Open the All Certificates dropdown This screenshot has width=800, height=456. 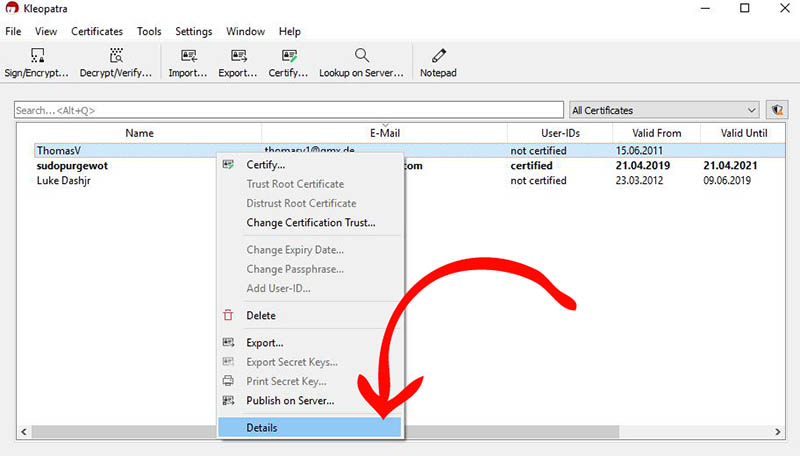[x=664, y=110]
